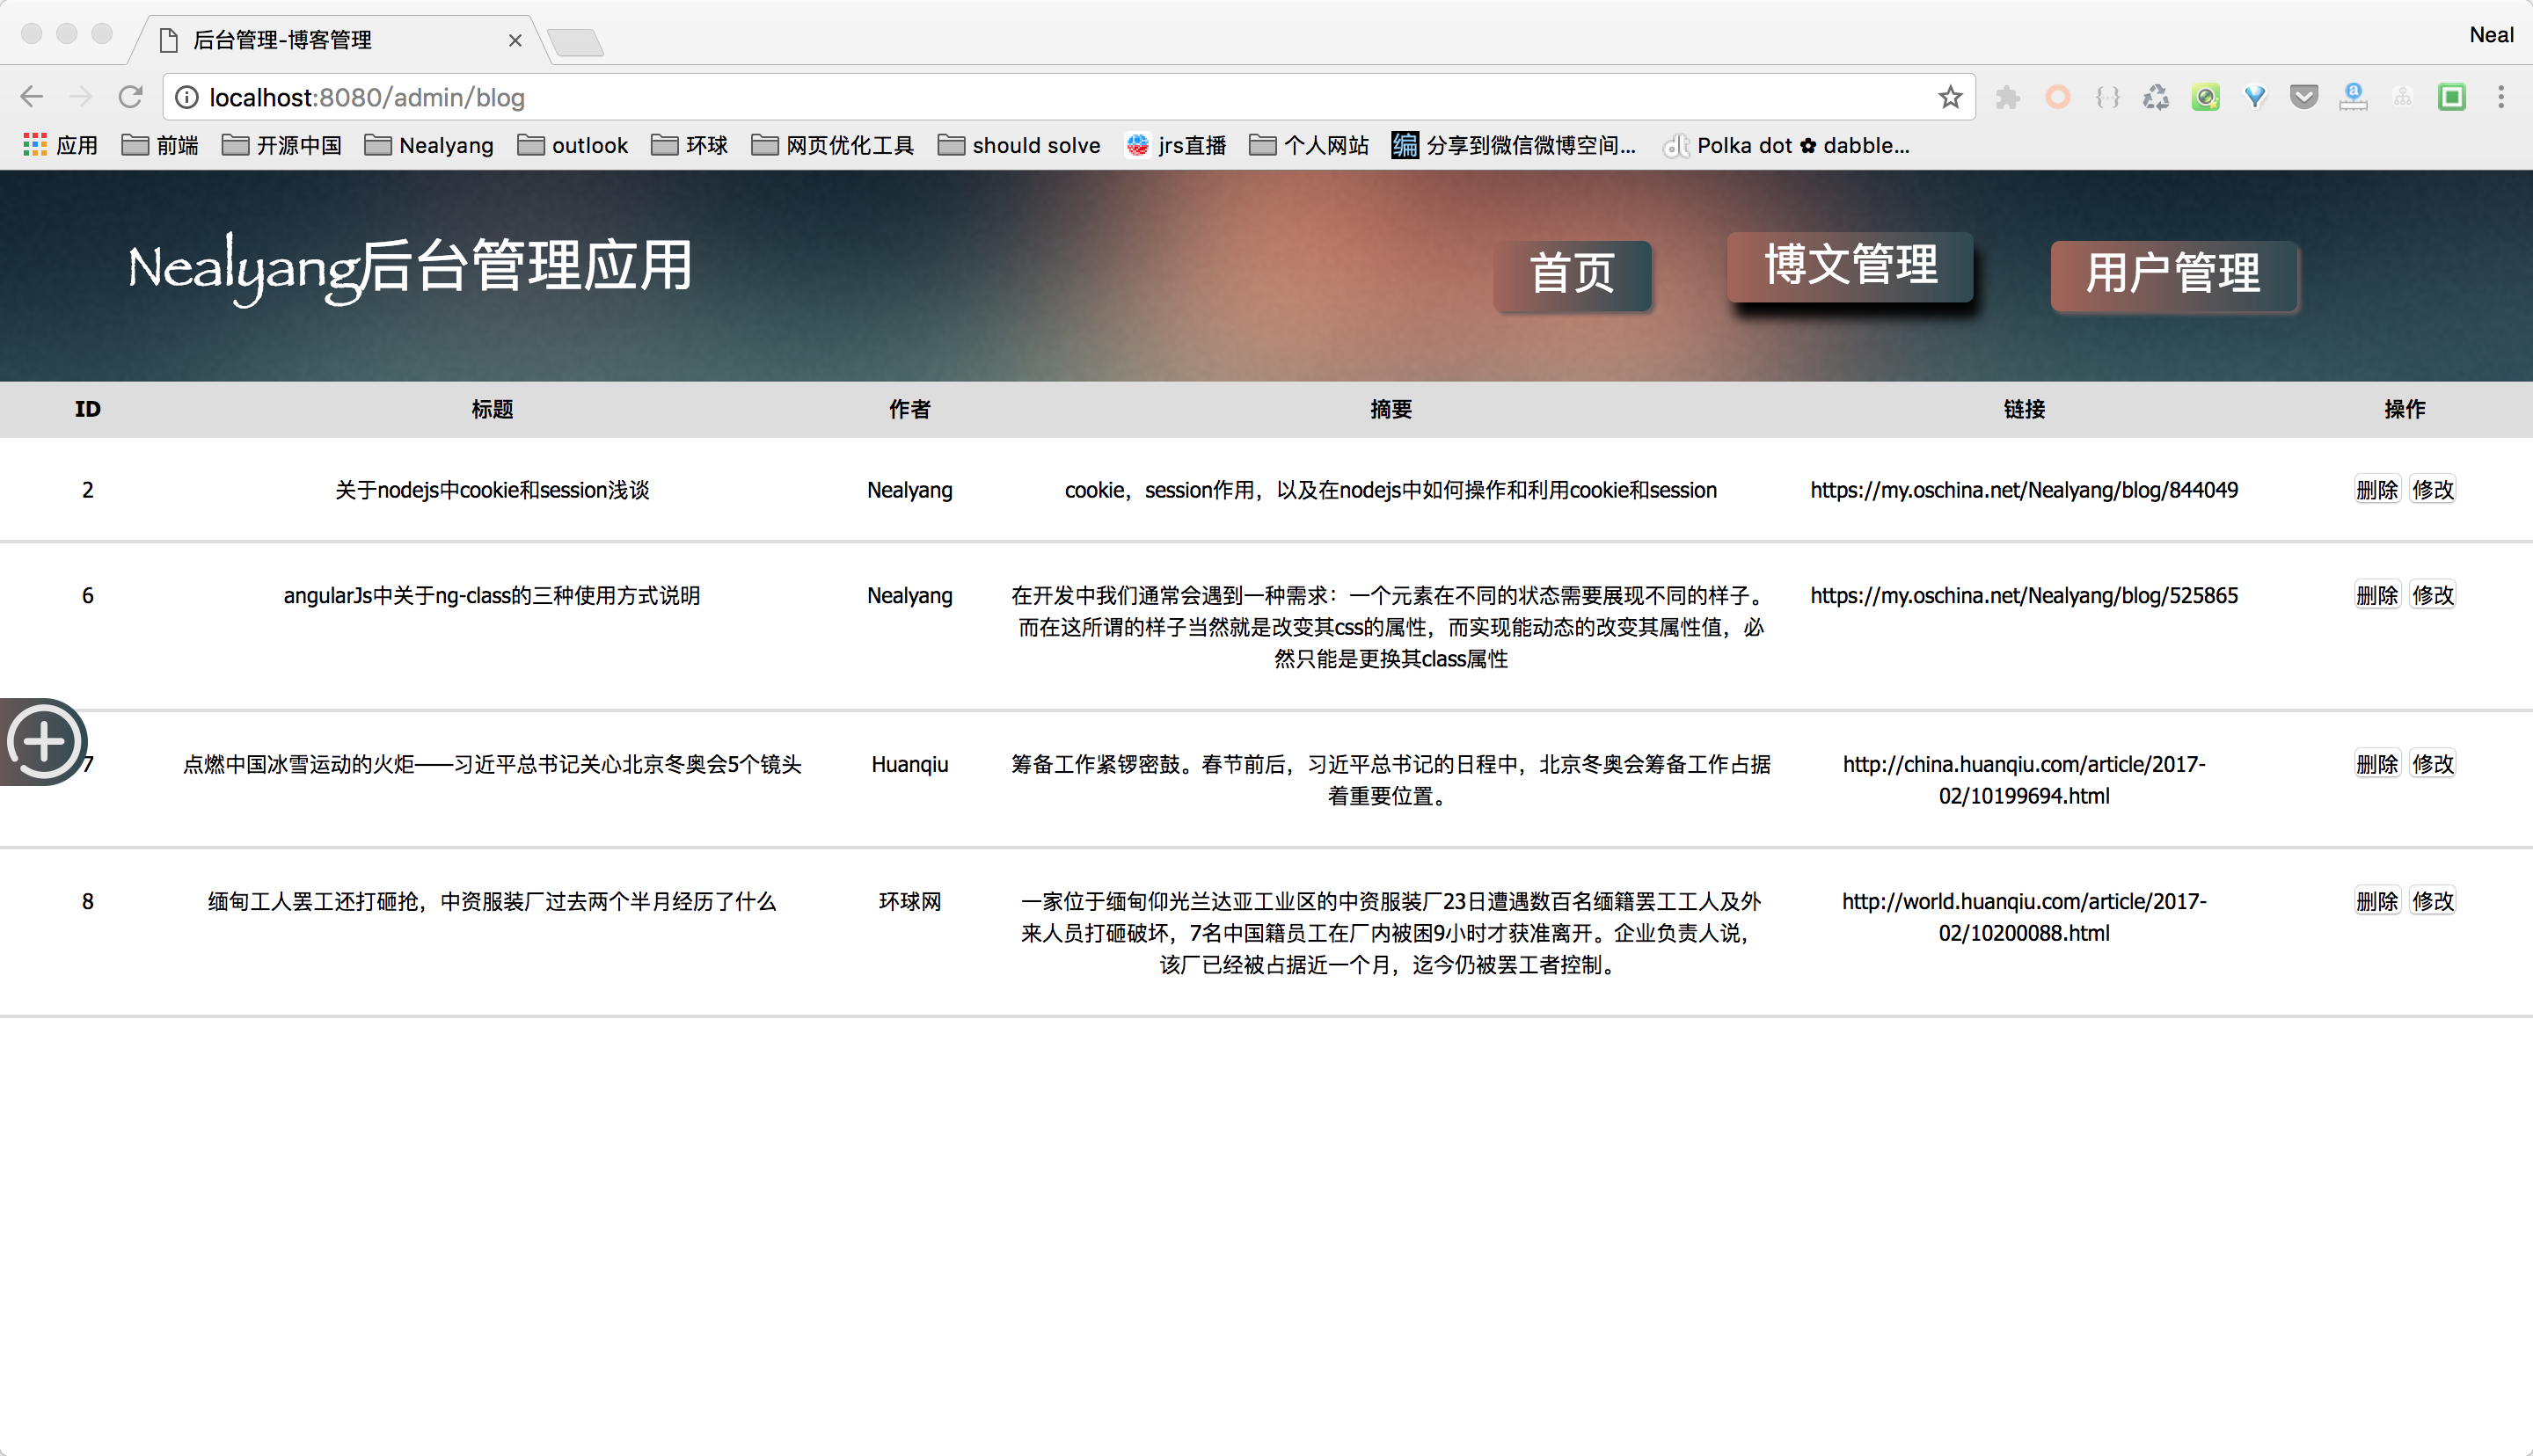Screen dimensions: 2533x1456
Task: Open the Chrome three-dot menu
Action: click(2500, 97)
